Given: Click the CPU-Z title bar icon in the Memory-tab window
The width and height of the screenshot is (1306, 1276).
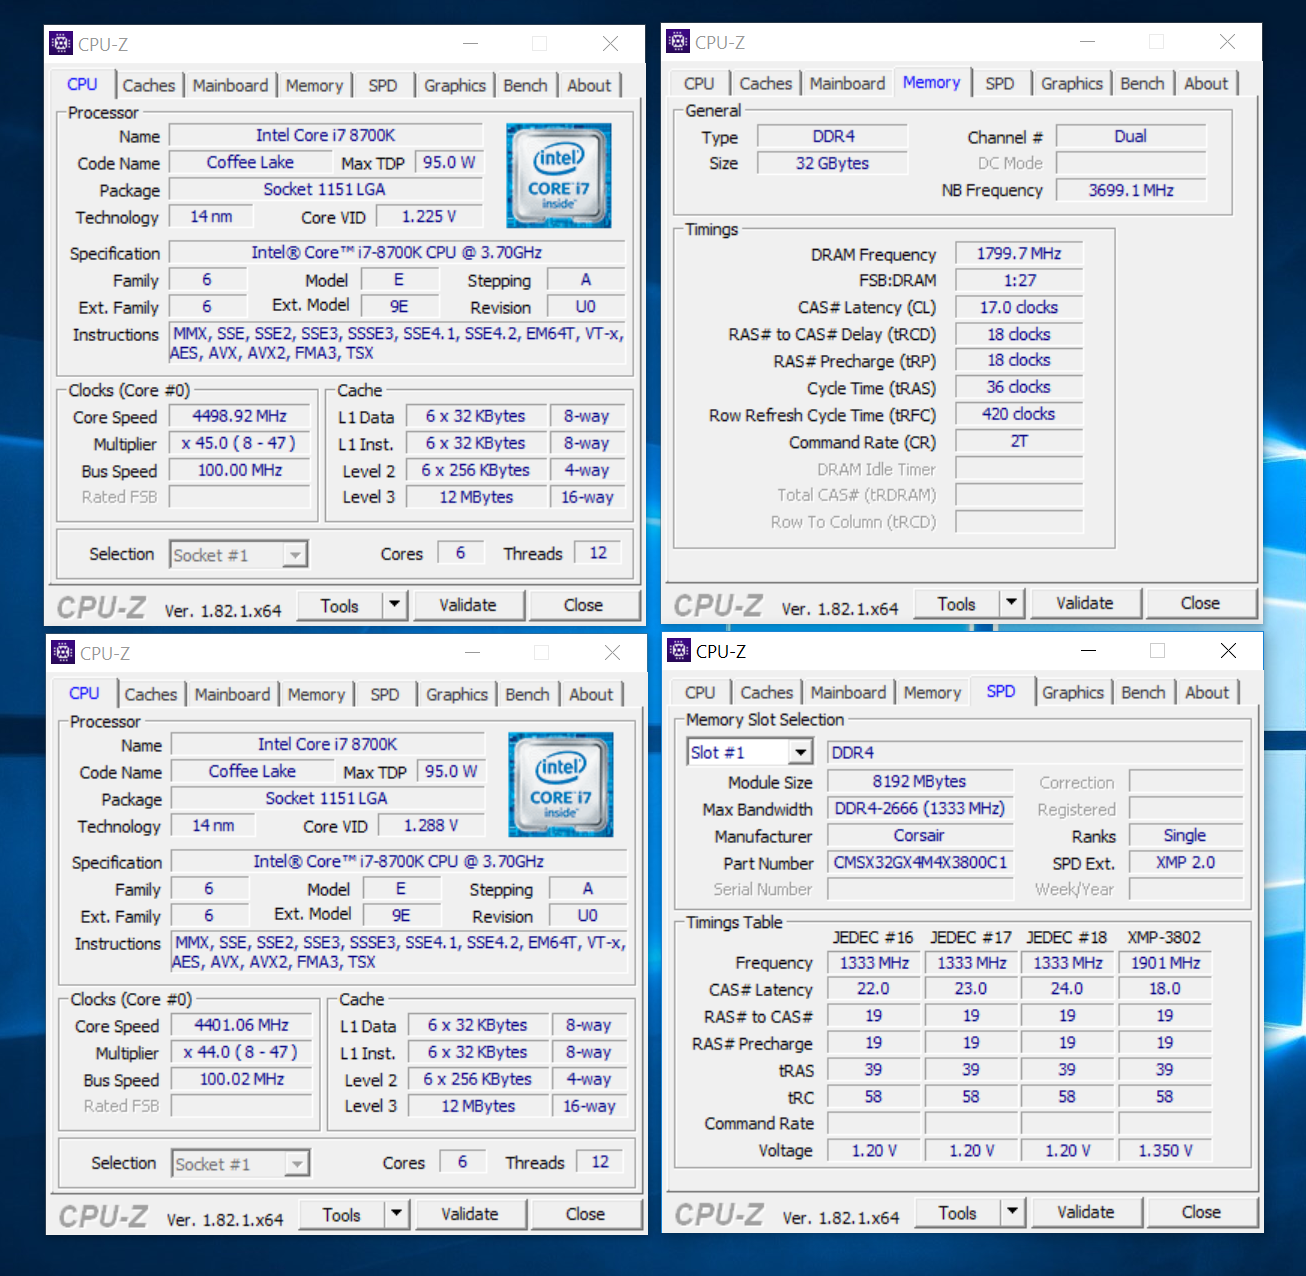Looking at the screenshot, I should tap(678, 41).
